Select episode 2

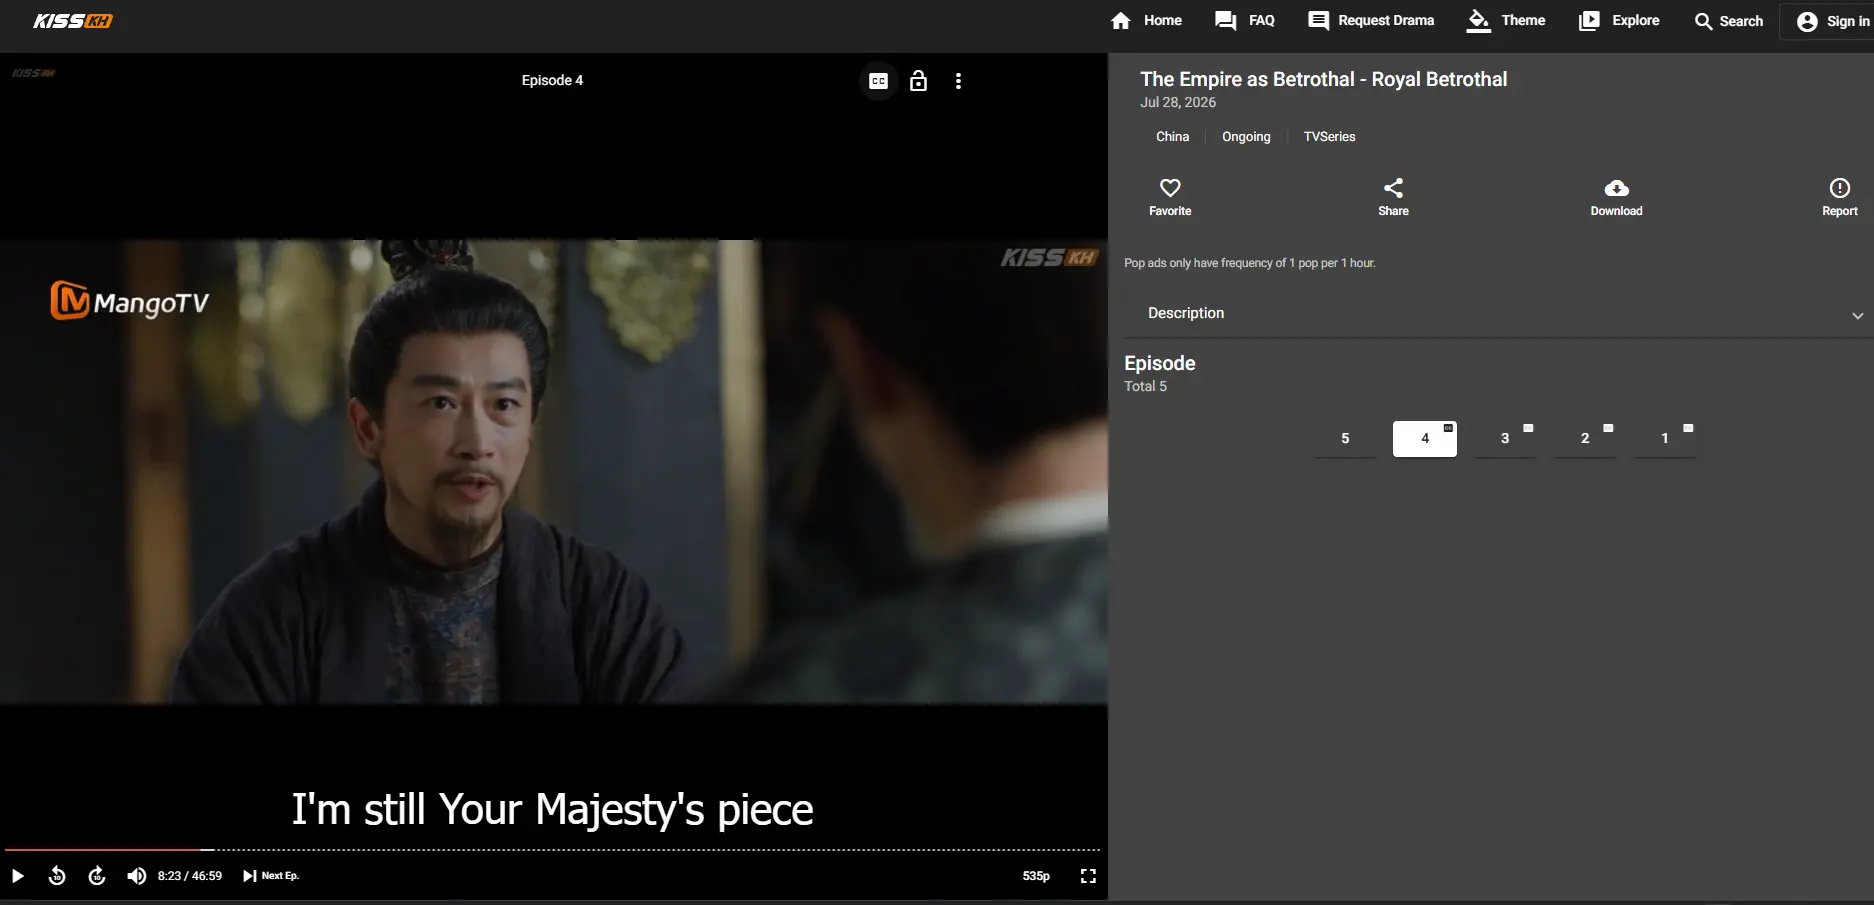[x=1585, y=439]
